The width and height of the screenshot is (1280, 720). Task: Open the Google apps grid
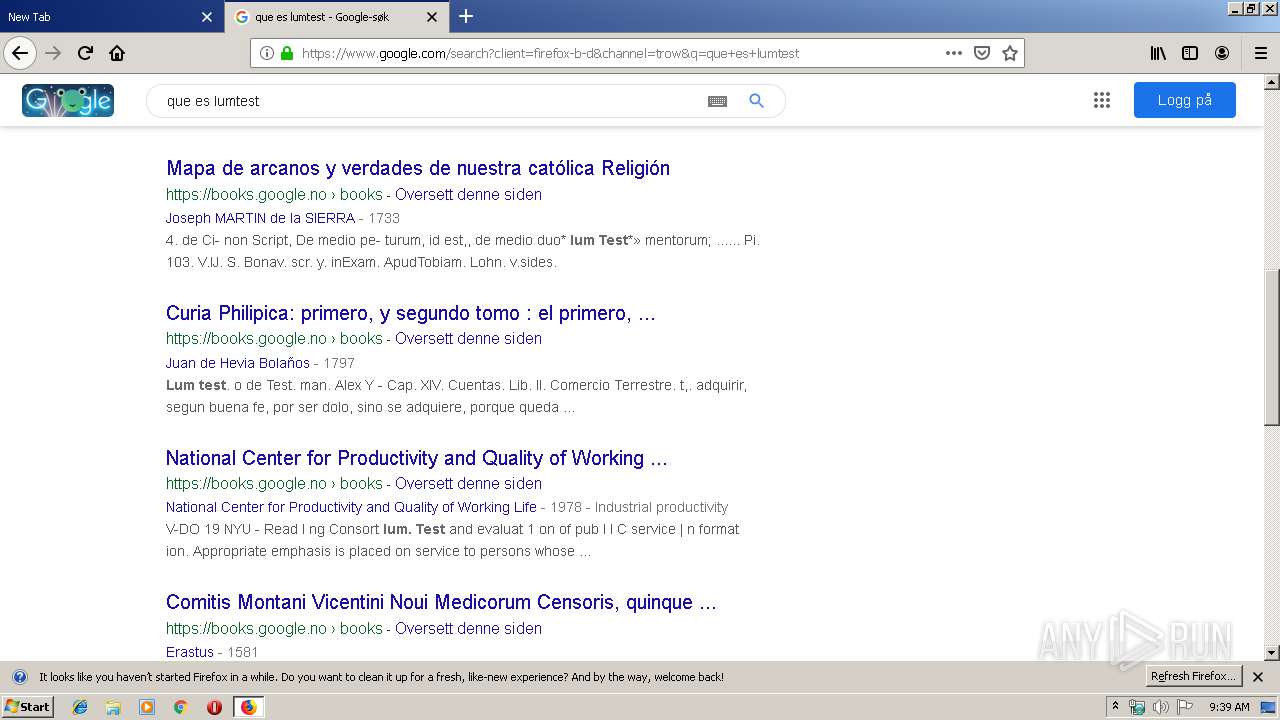[x=1102, y=100]
